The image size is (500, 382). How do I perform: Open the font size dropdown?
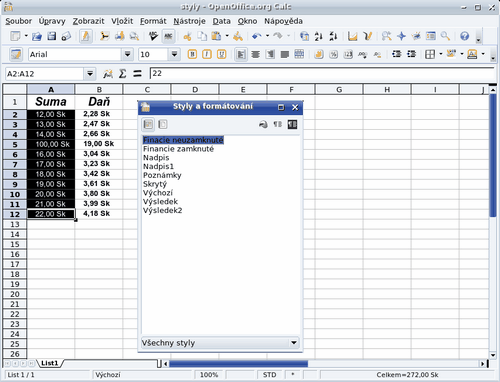click(x=174, y=54)
